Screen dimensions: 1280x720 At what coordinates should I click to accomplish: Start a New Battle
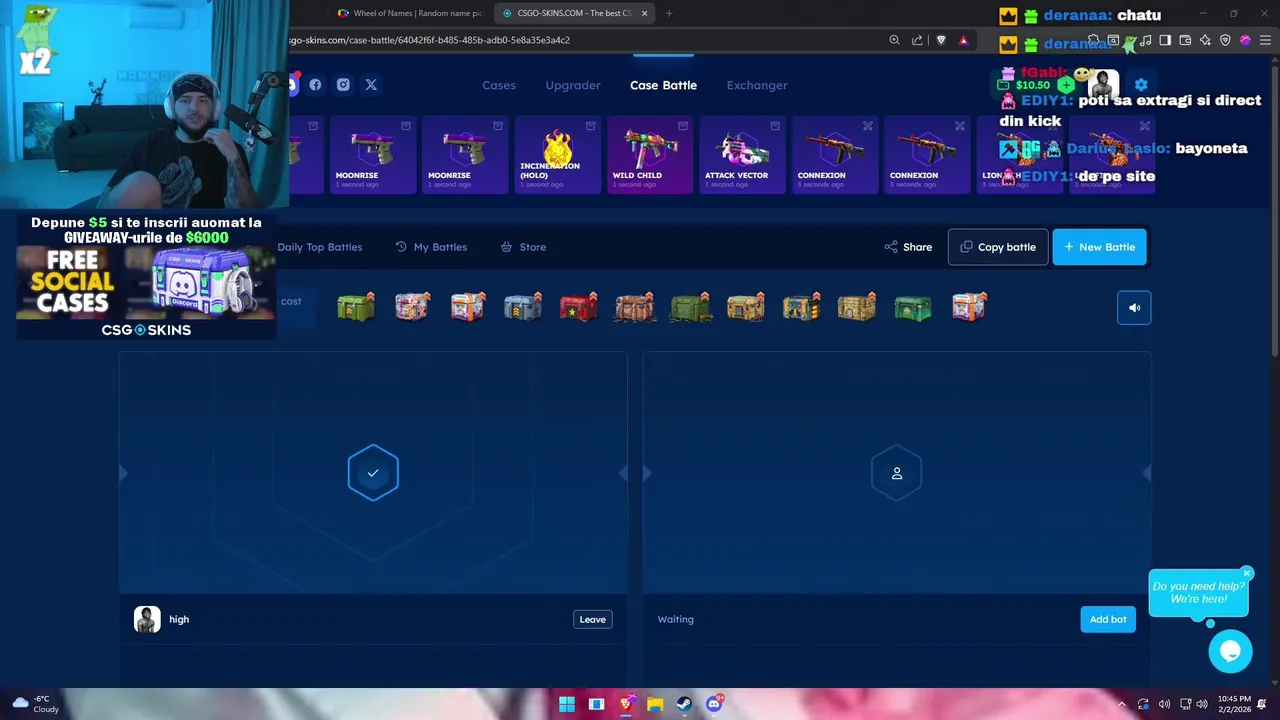click(1099, 247)
